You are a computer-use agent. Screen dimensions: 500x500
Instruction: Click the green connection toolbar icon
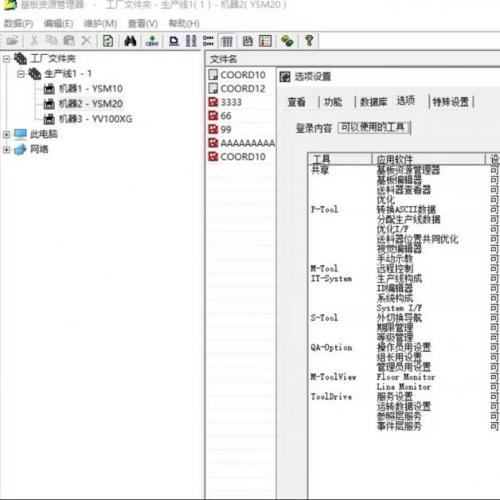tap(287, 41)
